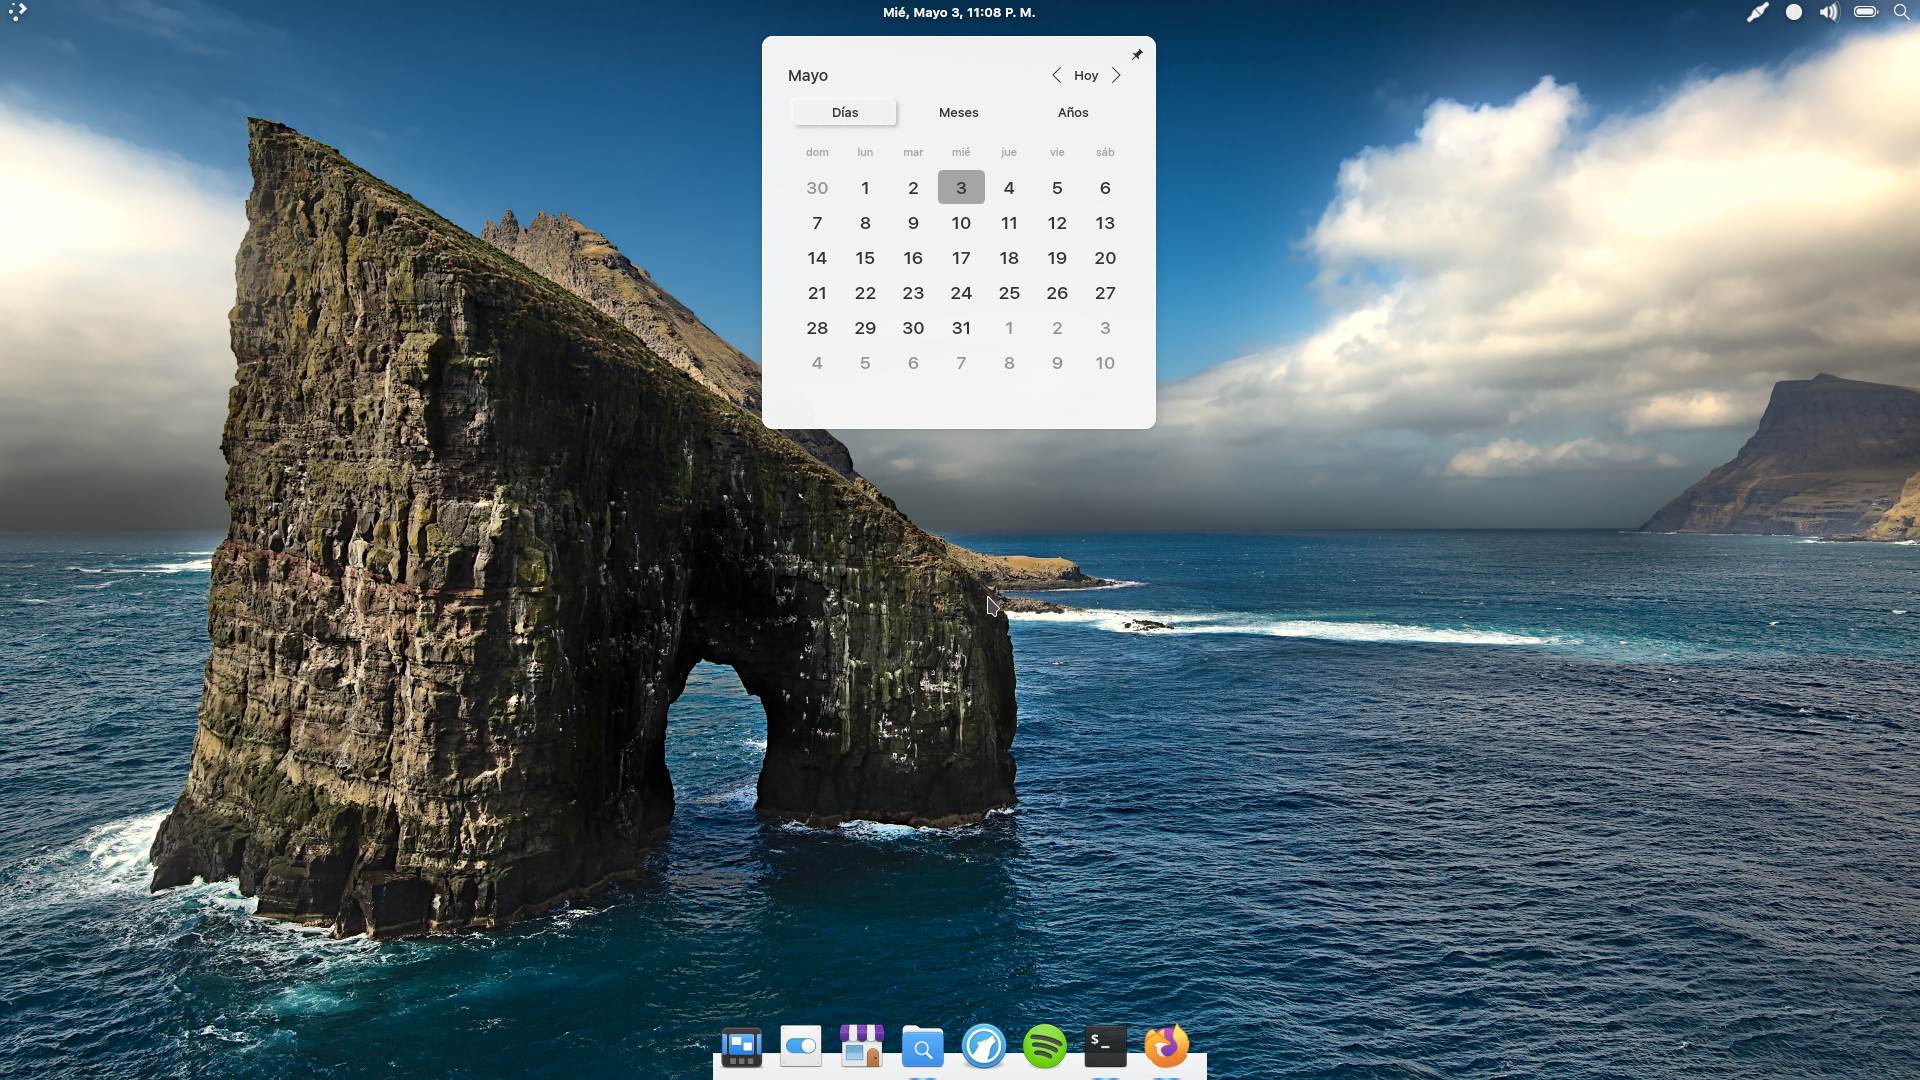1920x1080 pixels.
Task: Select May 30 in the fifth row
Action: pos(913,328)
